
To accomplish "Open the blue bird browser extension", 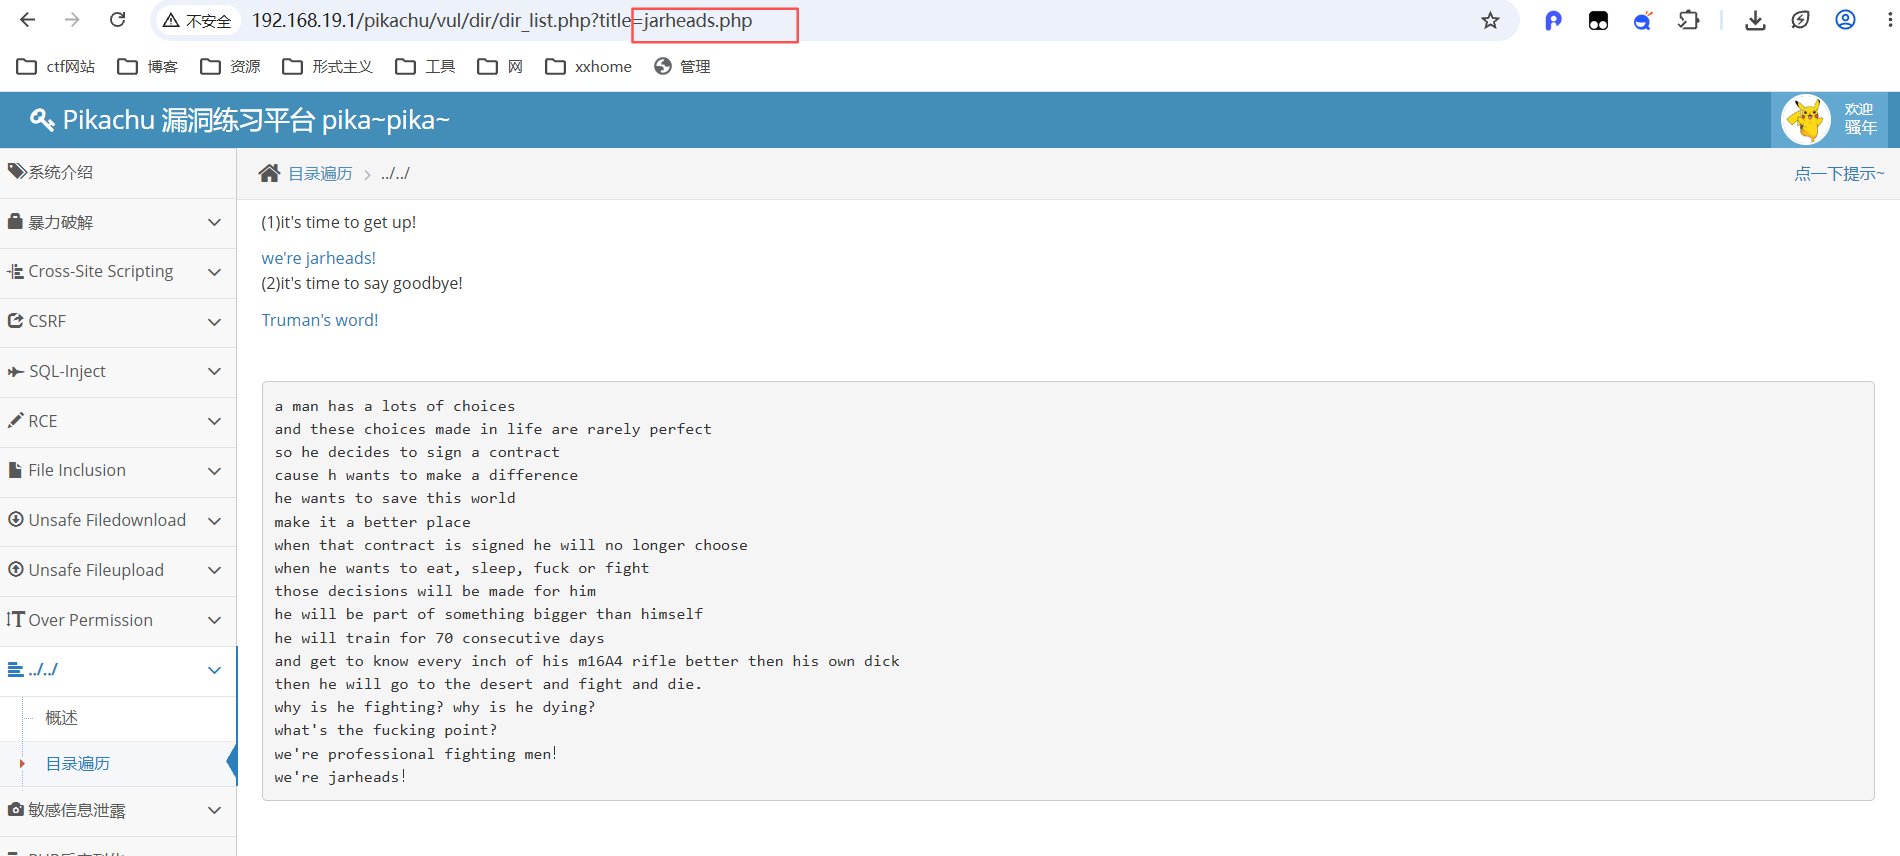I will [1643, 21].
